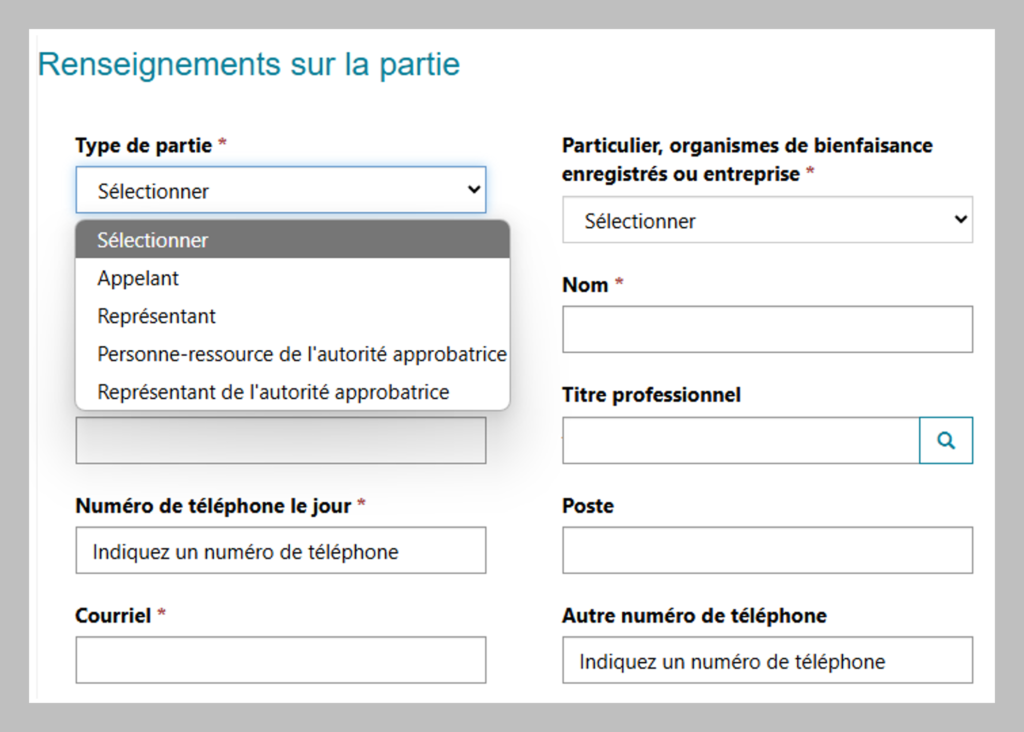Choose the Appelant option from the list
Screen dimensions: 1024x732
click(x=138, y=278)
